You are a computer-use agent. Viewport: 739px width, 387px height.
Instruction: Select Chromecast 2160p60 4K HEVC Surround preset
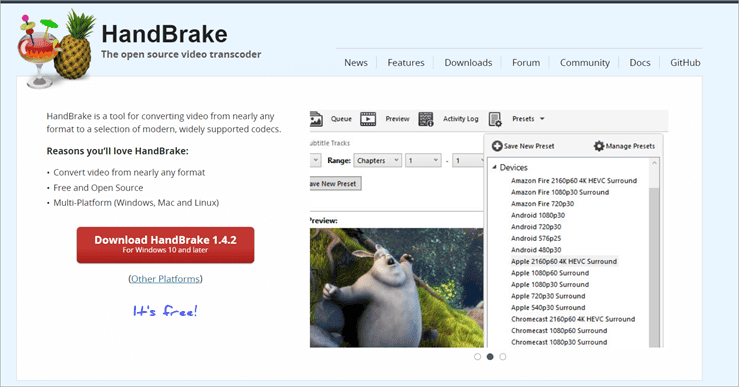point(573,319)
